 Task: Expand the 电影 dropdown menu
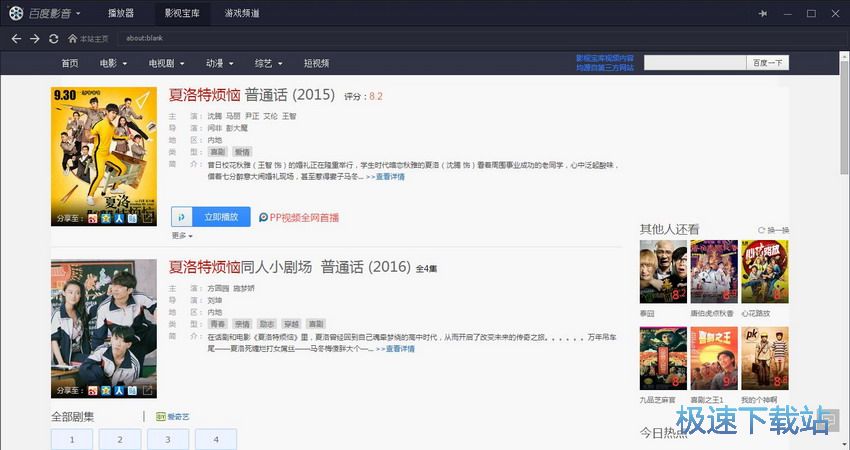tap(113, 63)
